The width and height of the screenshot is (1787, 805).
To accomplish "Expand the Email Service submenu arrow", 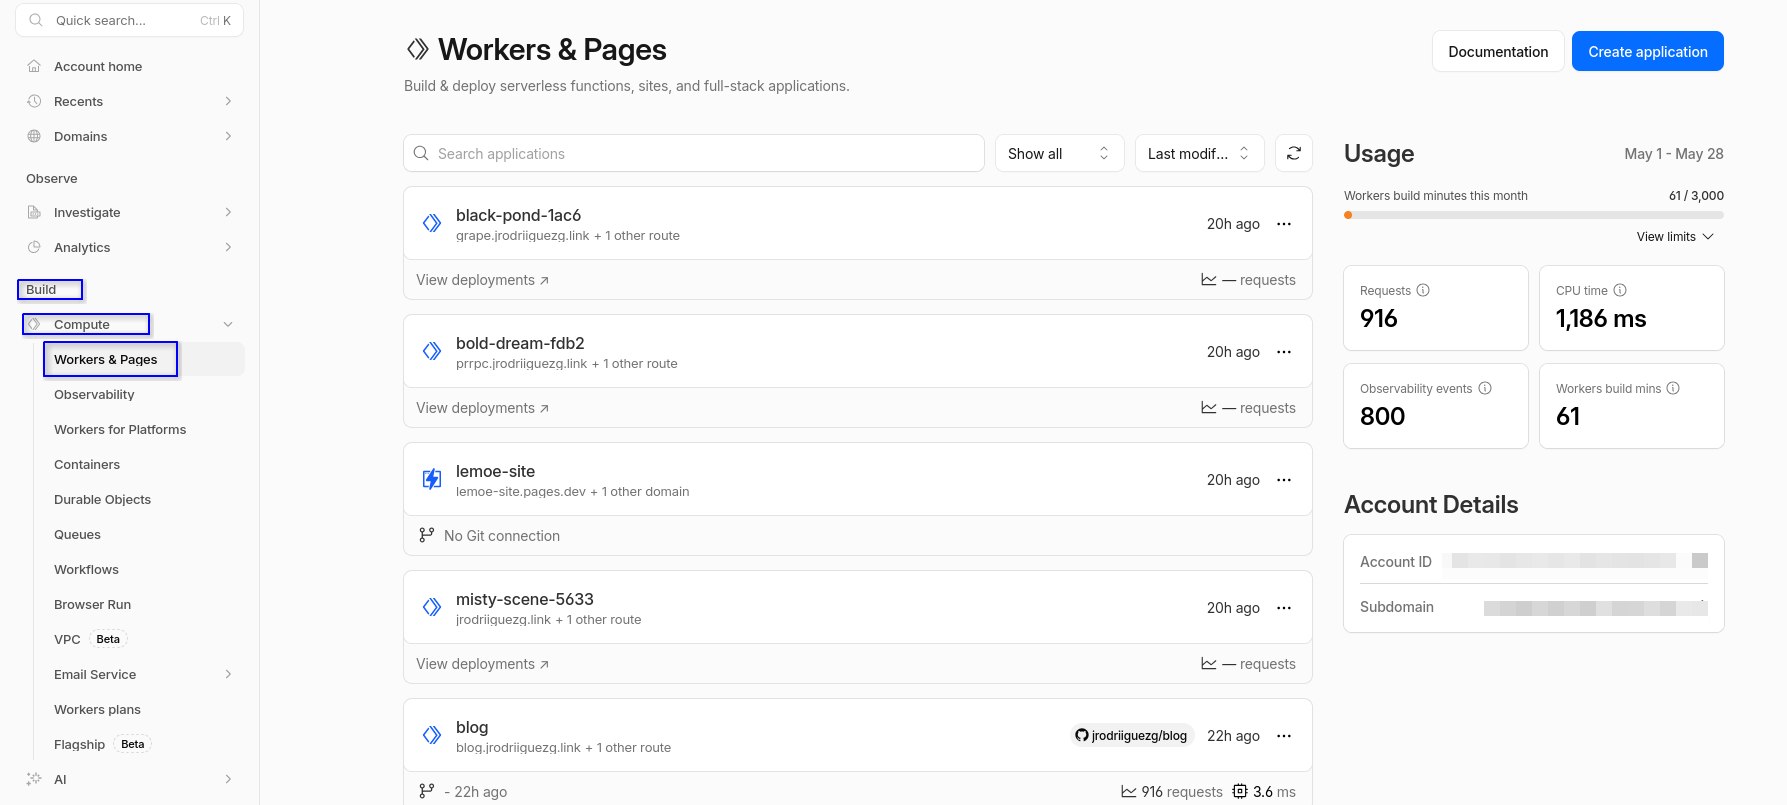I will (x=228, y=674).
